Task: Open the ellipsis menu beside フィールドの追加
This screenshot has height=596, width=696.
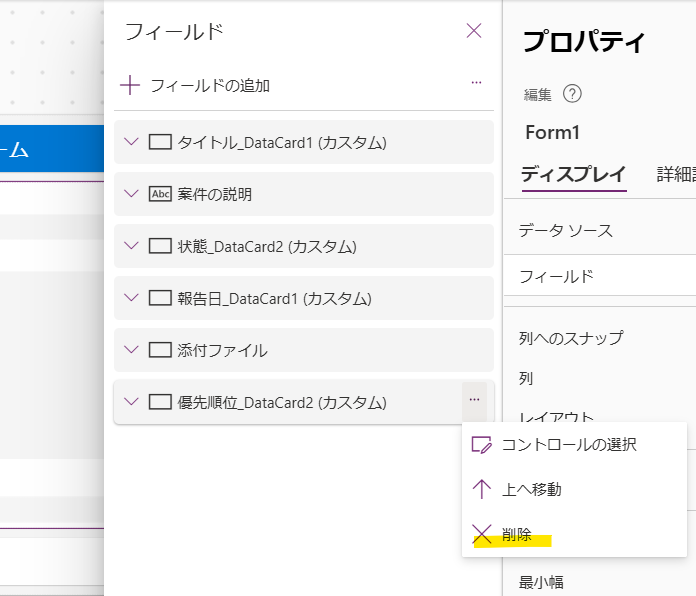Action: click(x=476, y=83)
